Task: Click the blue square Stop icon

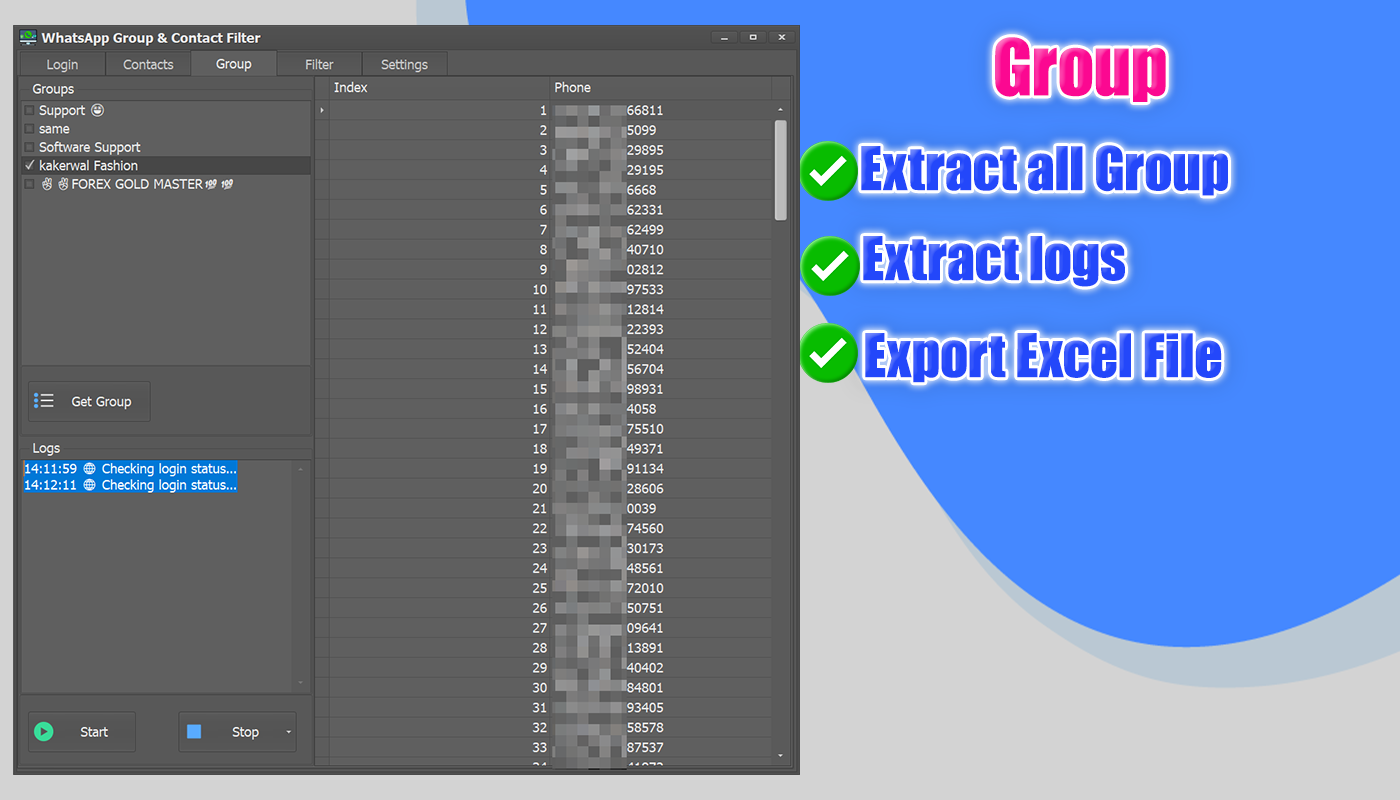Action: [x=194, y=732]
